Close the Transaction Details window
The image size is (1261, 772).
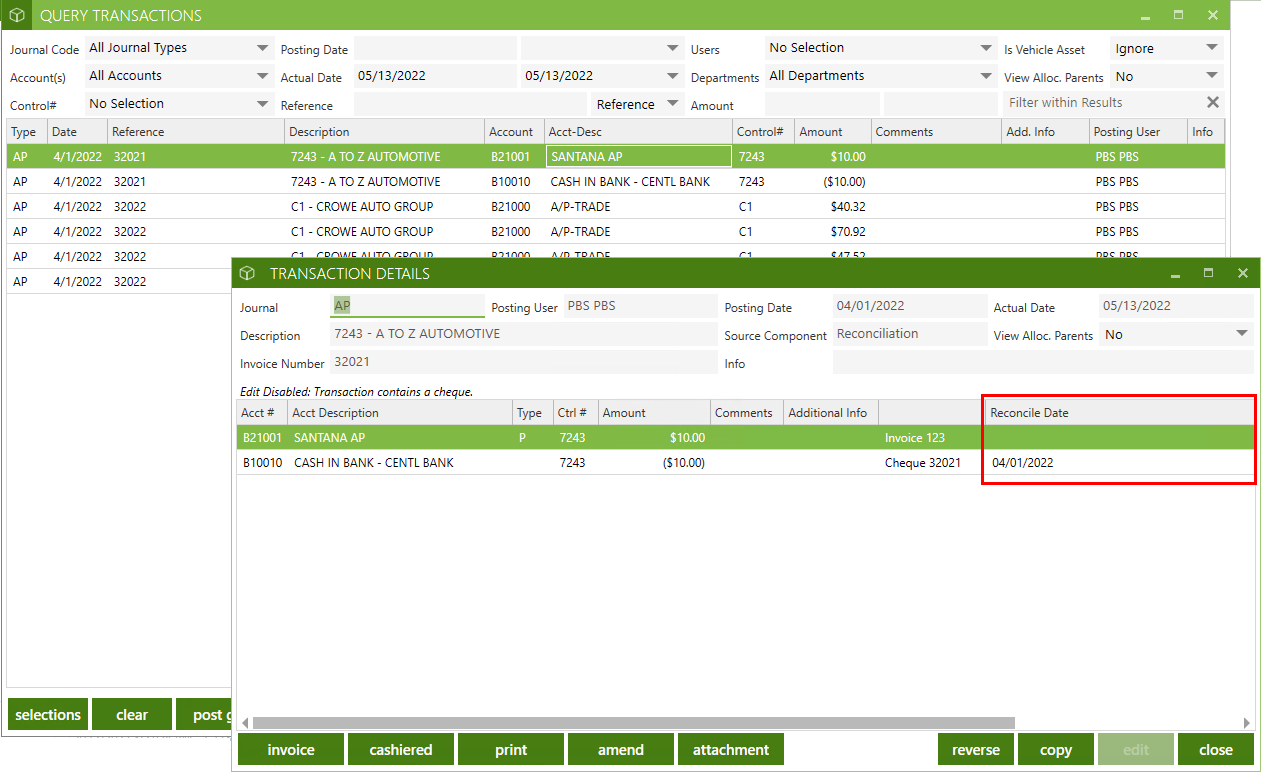click(x=1242, y=273)
